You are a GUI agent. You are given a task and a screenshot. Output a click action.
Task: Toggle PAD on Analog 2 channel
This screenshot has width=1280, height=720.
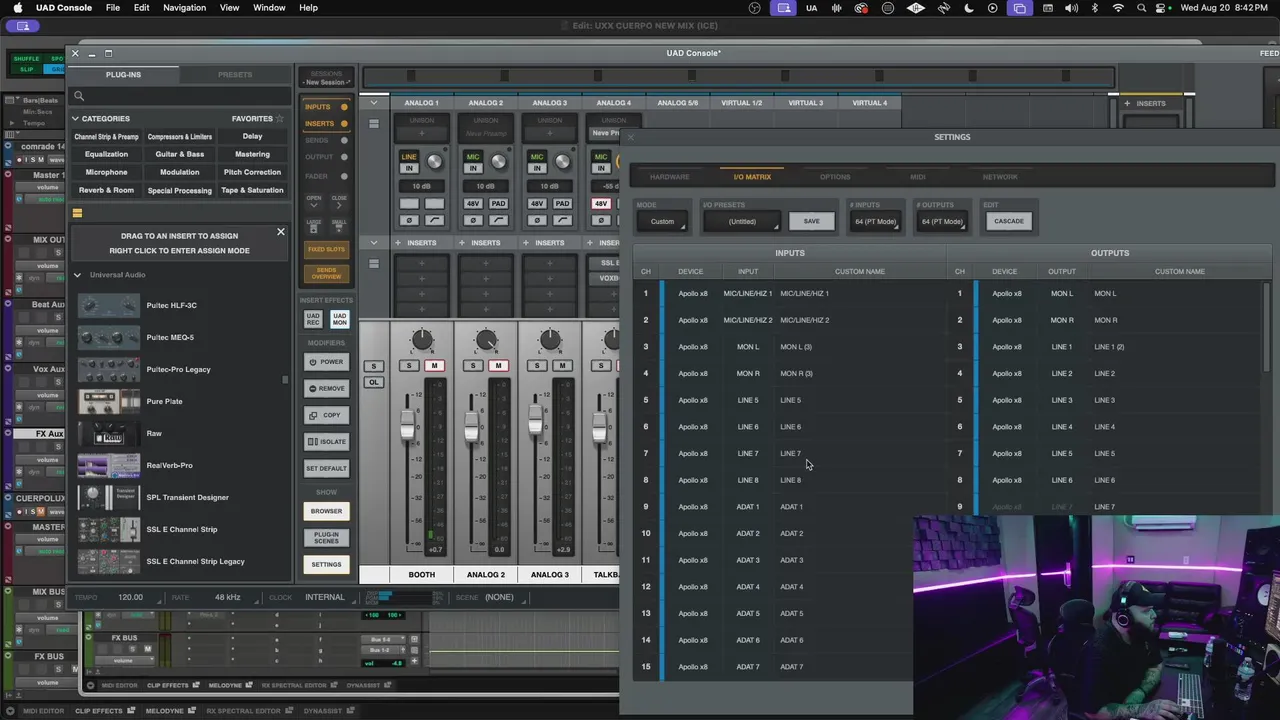(x=498, y=204)
